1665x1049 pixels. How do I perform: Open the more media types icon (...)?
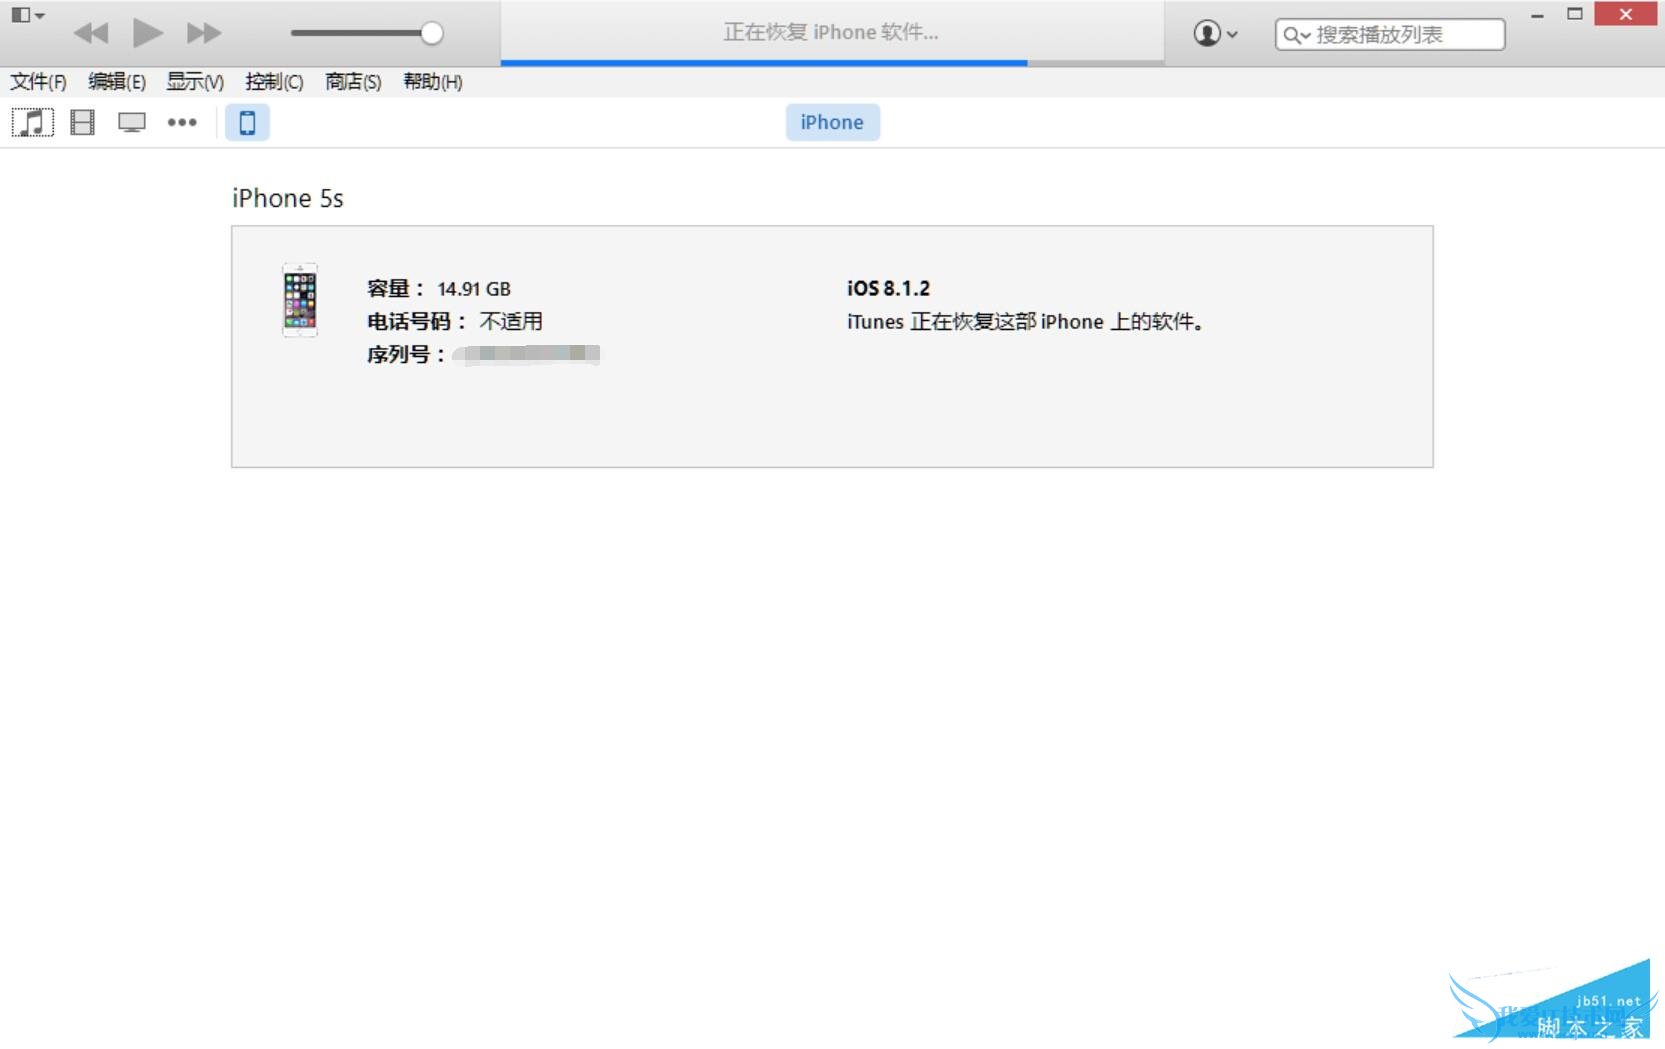(182, 121)
